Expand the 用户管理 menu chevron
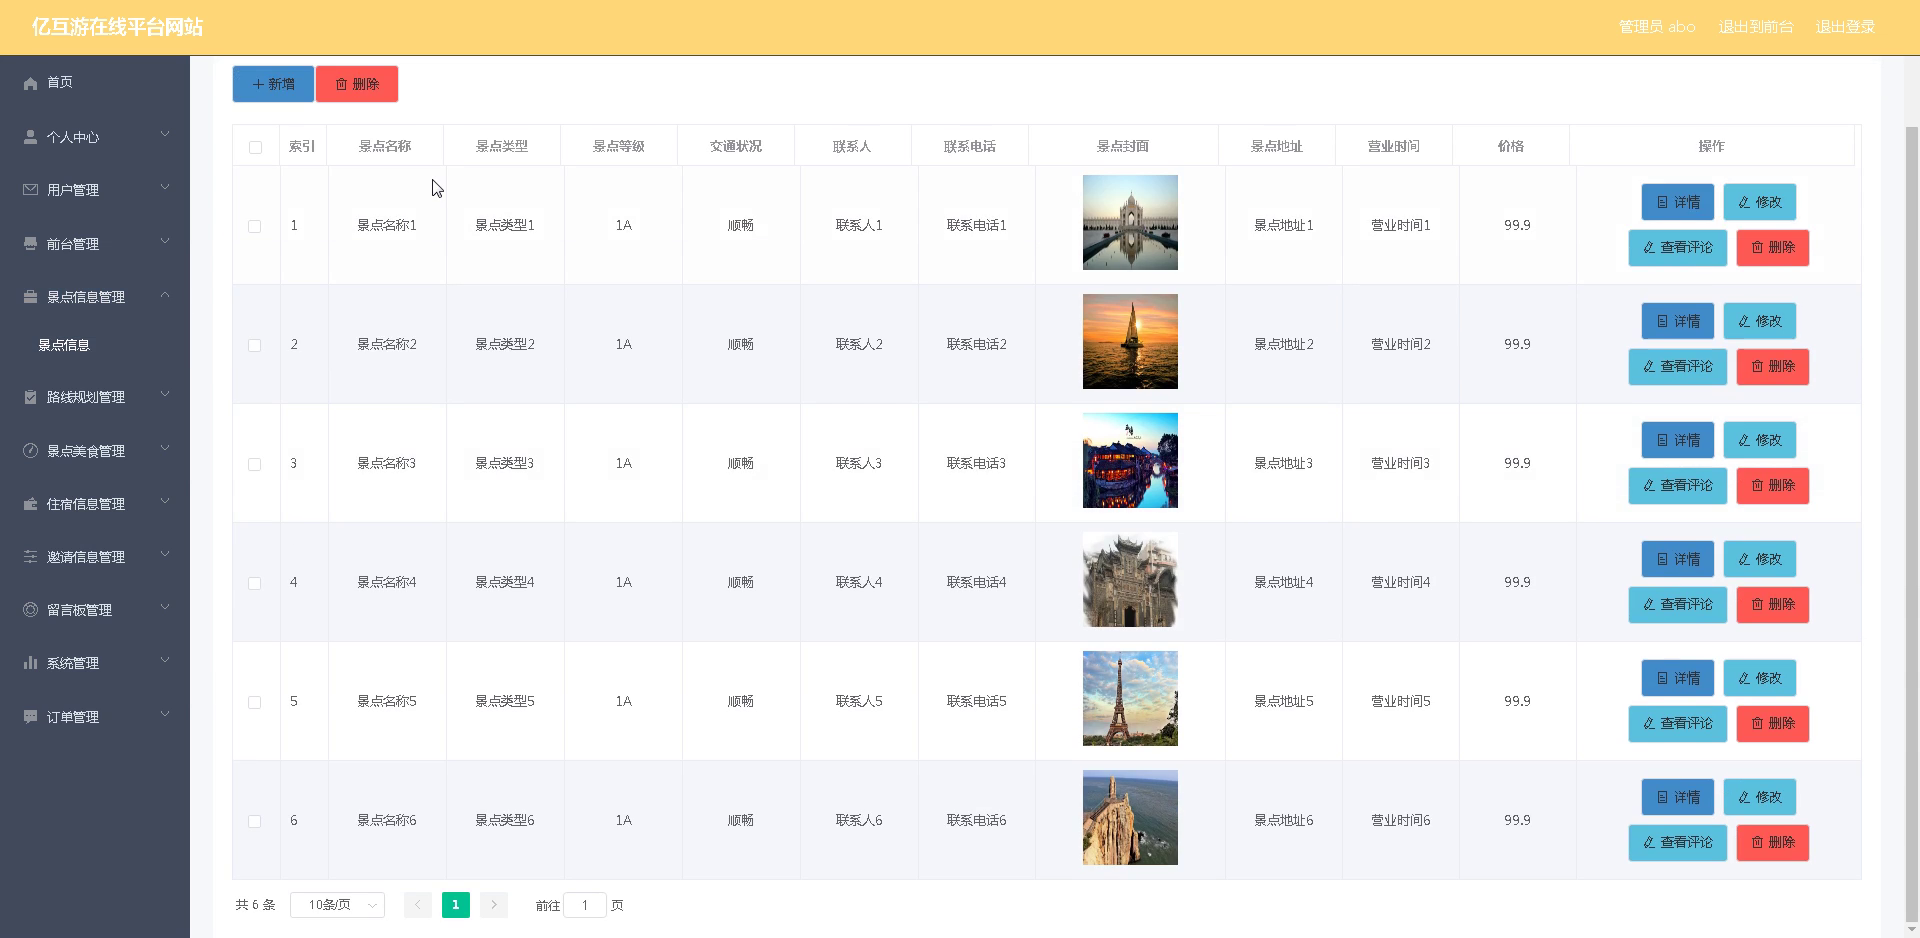This screenshot has width=1920, height=938. tap(165, 187)
